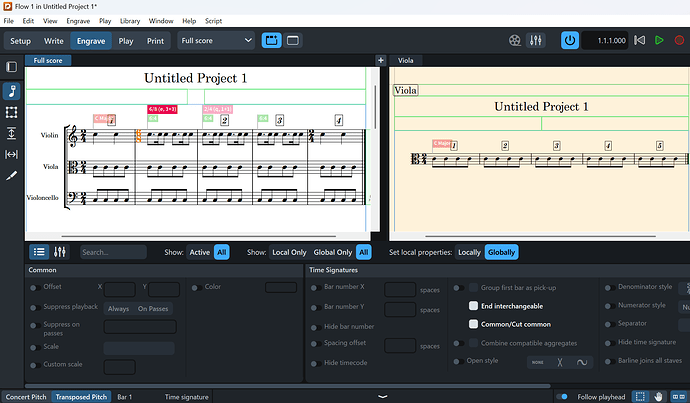Toggle the Follow playhead switch

tap(562, 396)
